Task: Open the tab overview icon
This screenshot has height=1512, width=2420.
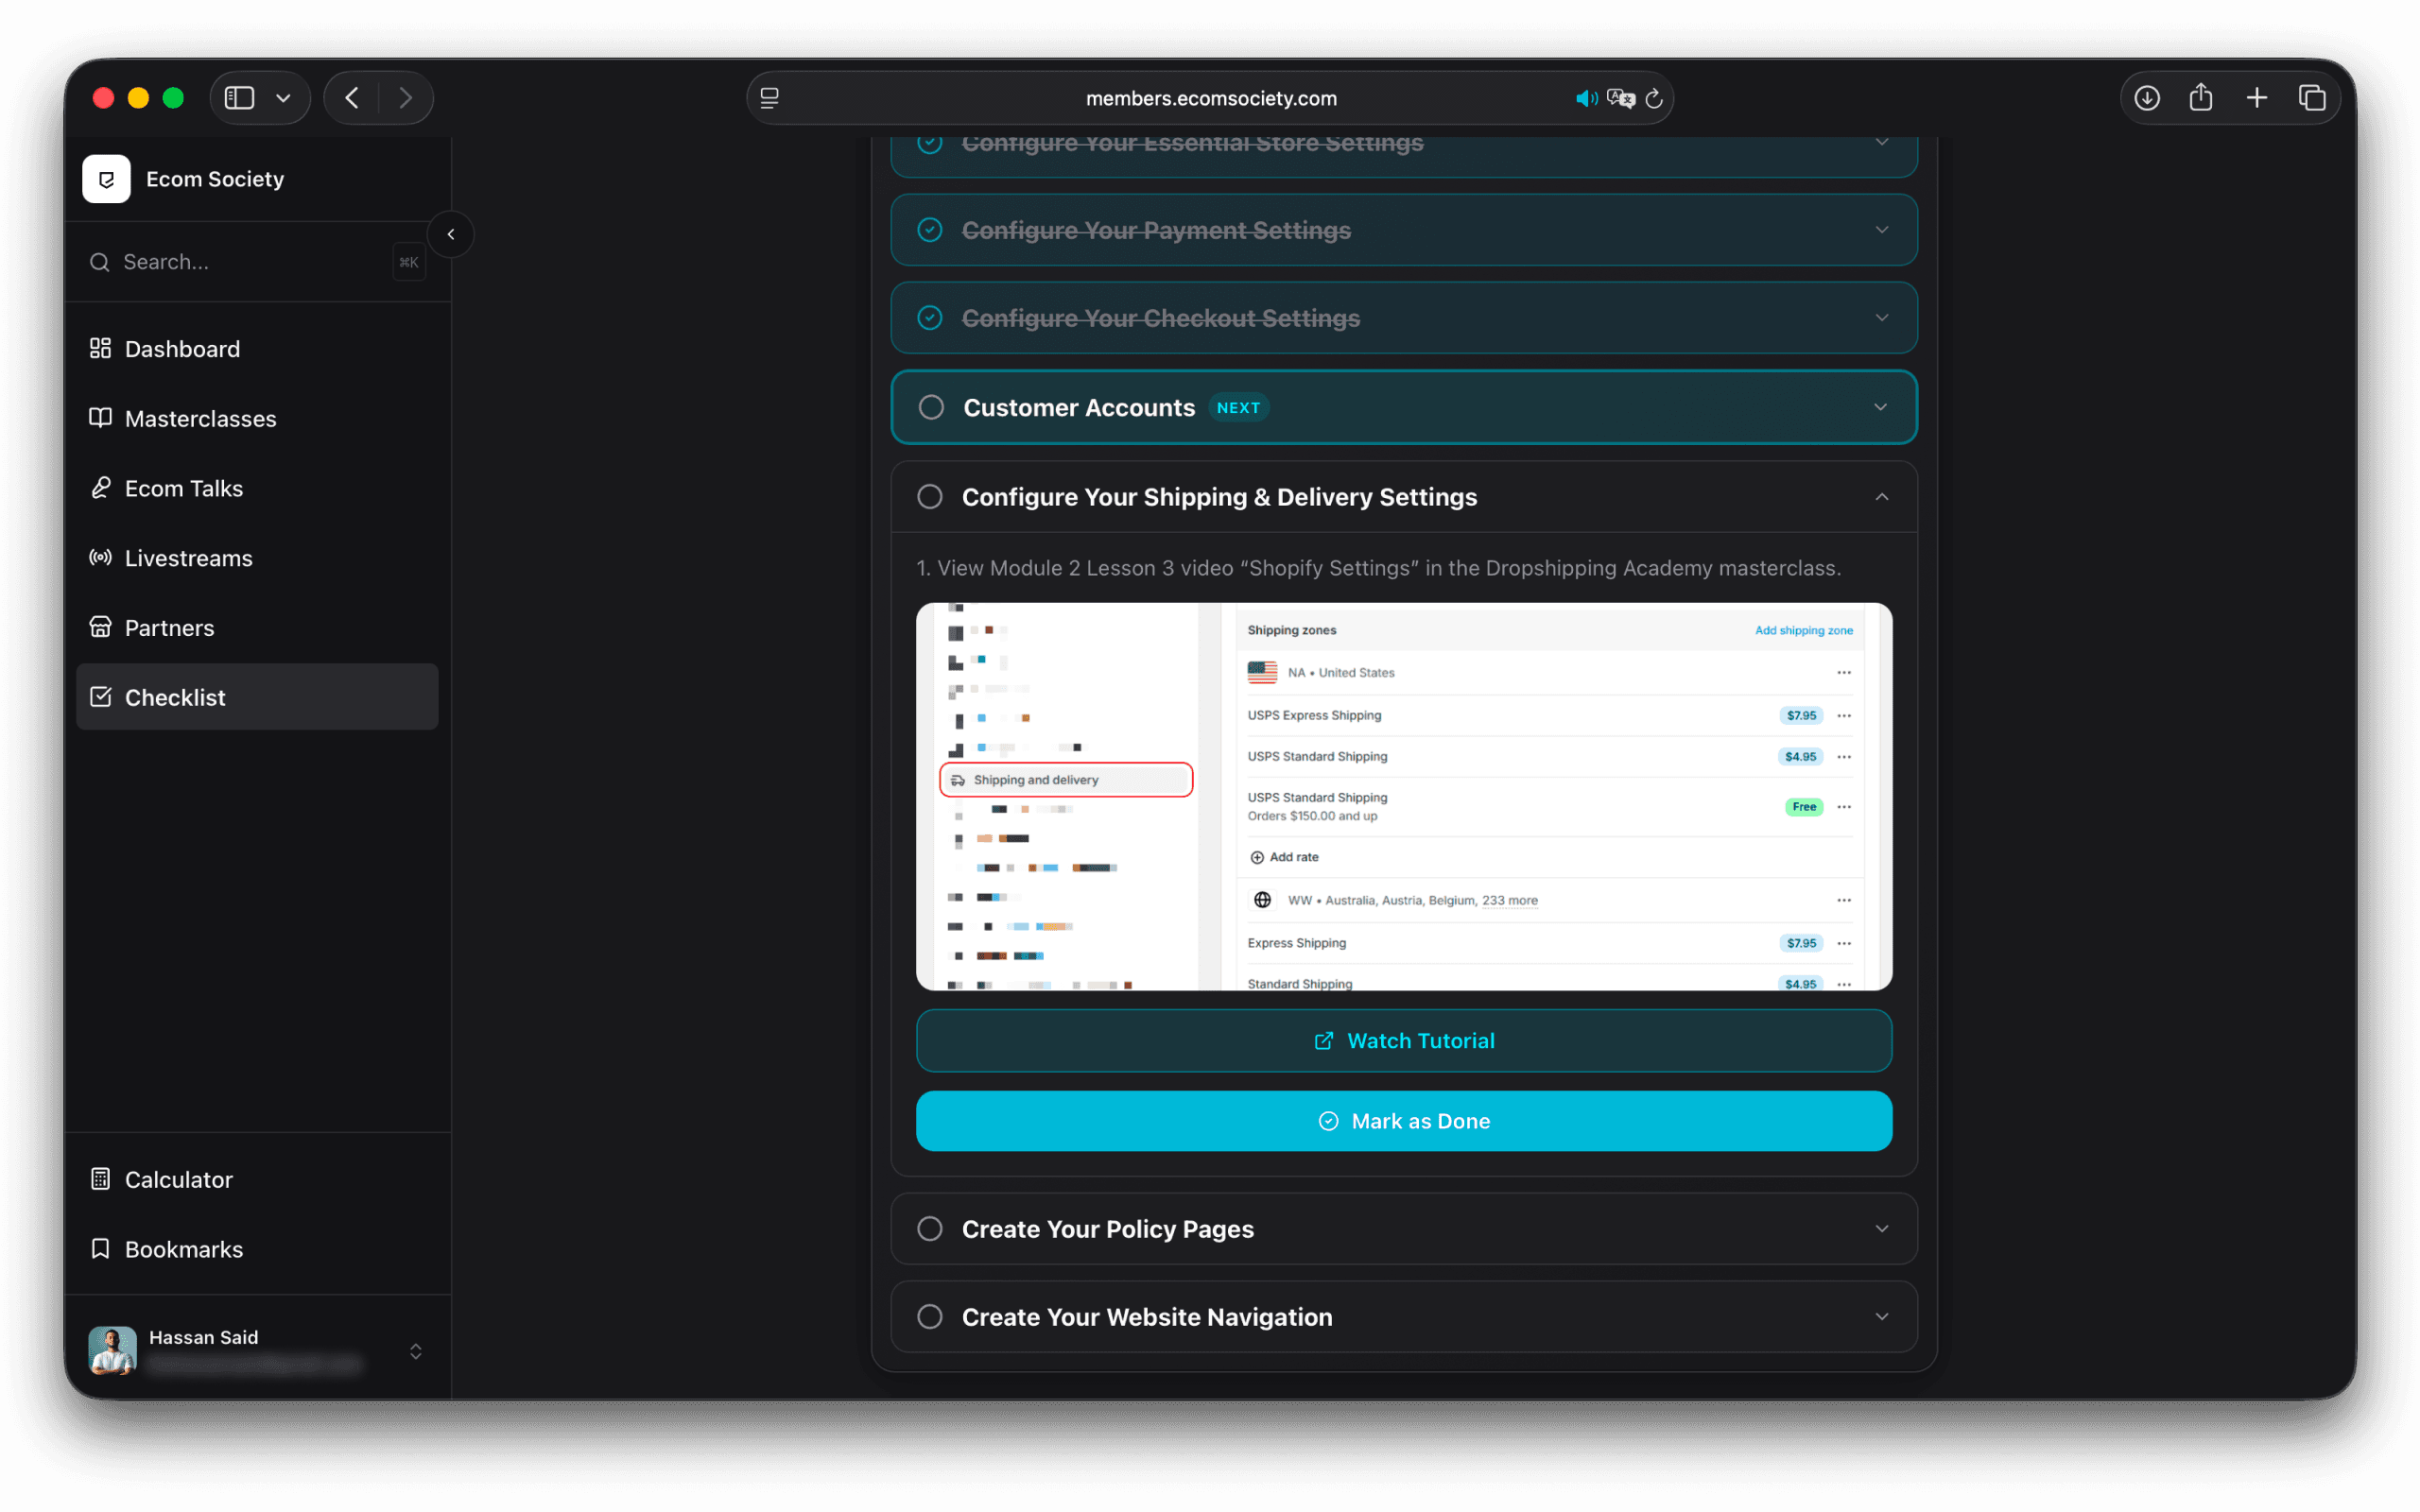Action: tap(2311, 98)
